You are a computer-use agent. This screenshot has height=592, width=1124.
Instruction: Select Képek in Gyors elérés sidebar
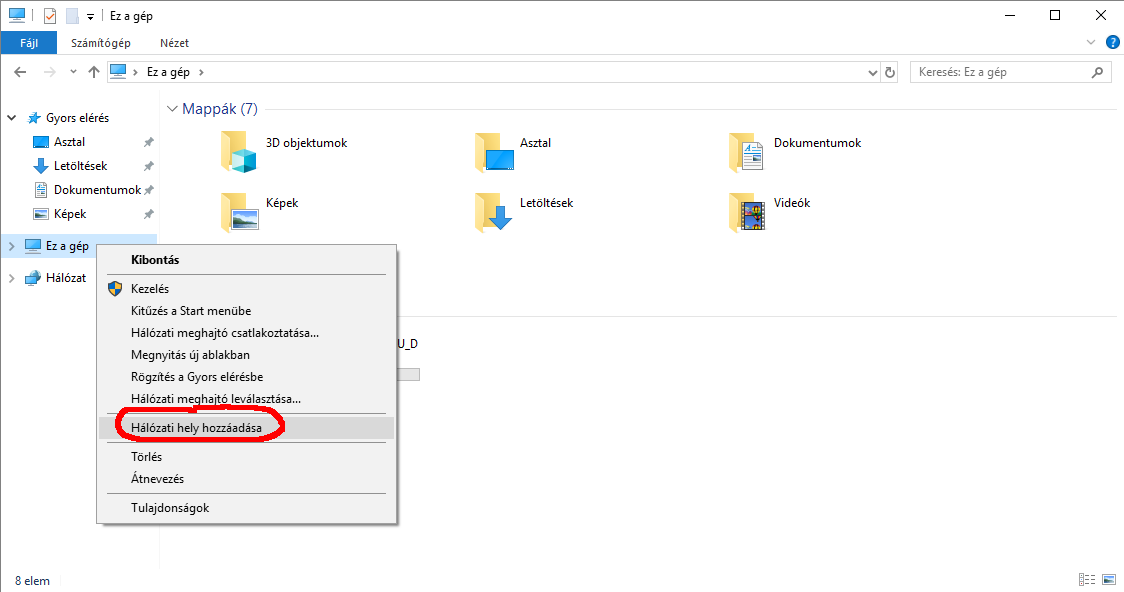[70, 214]
